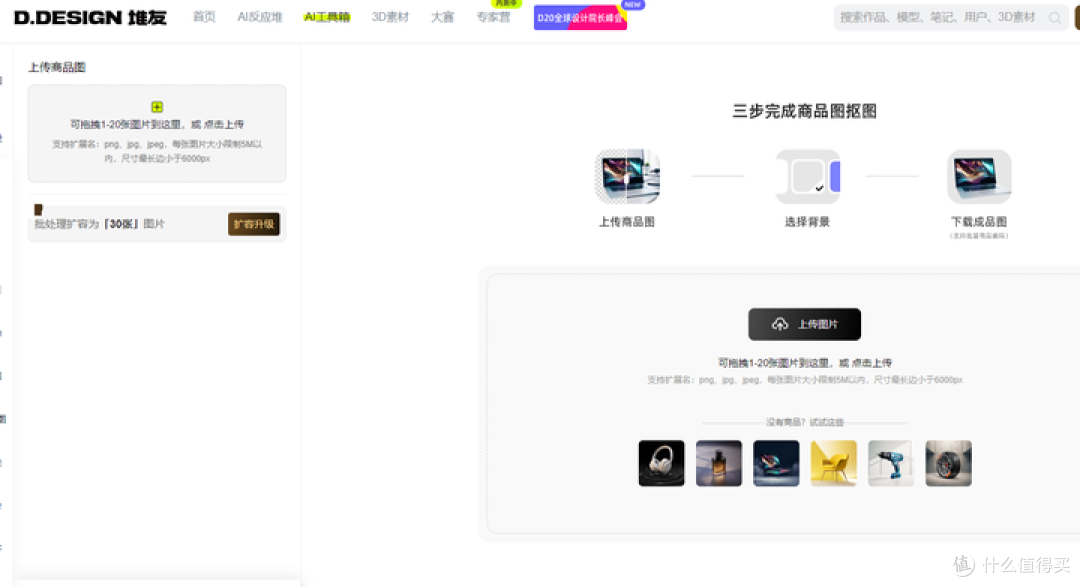Click the search magnifier icon
The image size is (1080, 587).
(1054, 18)
